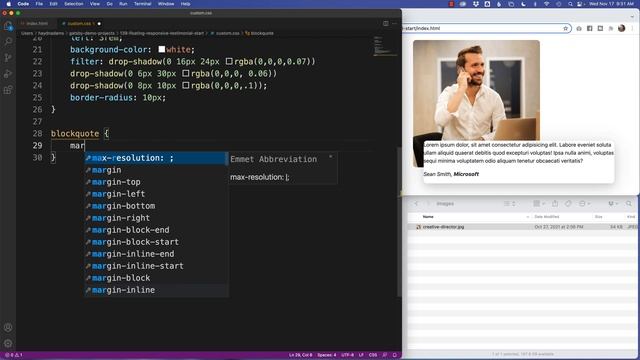Click the browser profile avatar
640x360 pixels.
point(622,28)
